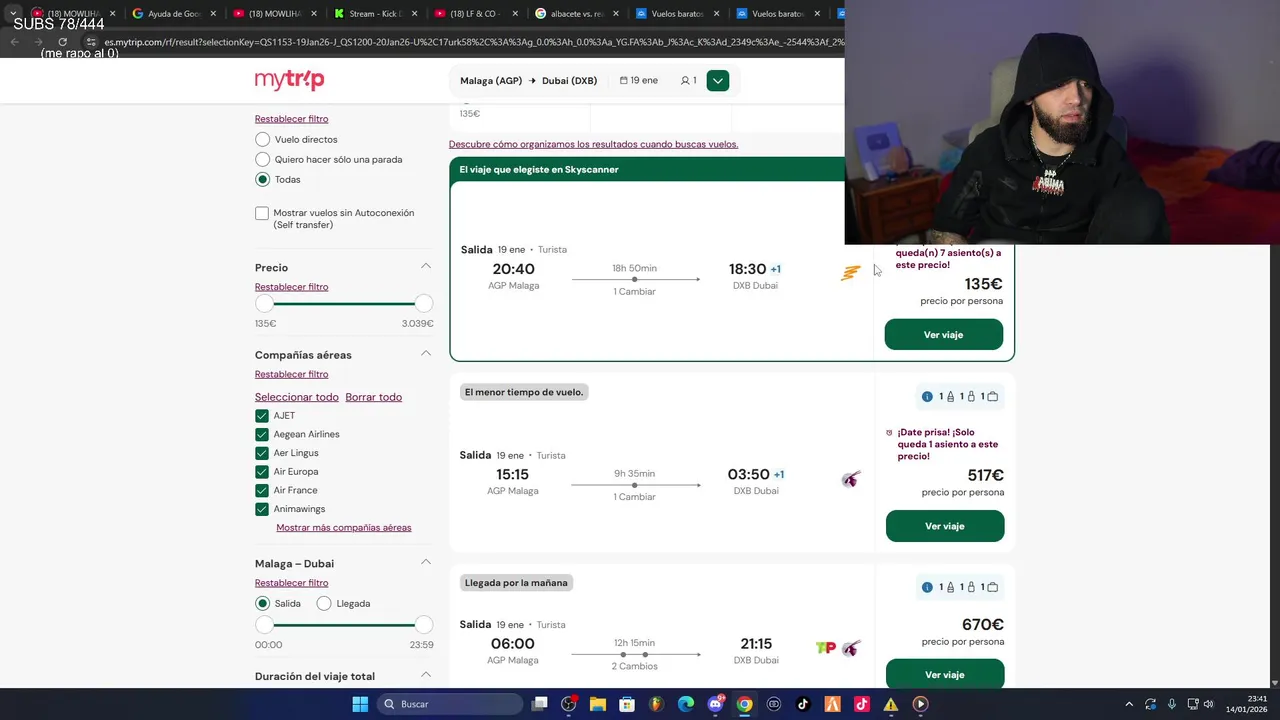Viewport: 1280px width, 720px height.
Task: Select the Salida radio button
Action: [262, 604]
